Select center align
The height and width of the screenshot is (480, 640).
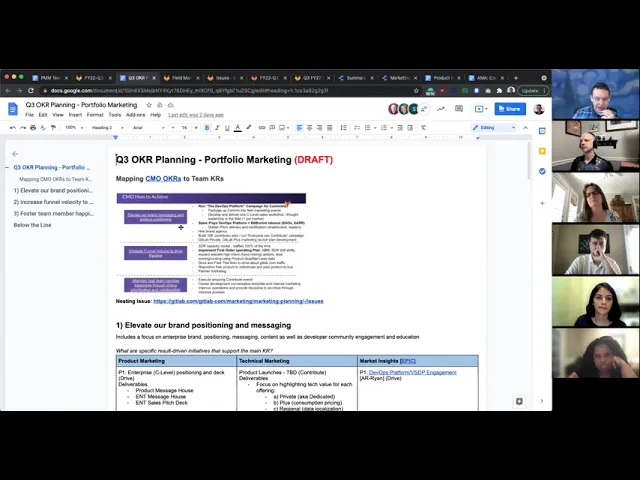310,128
